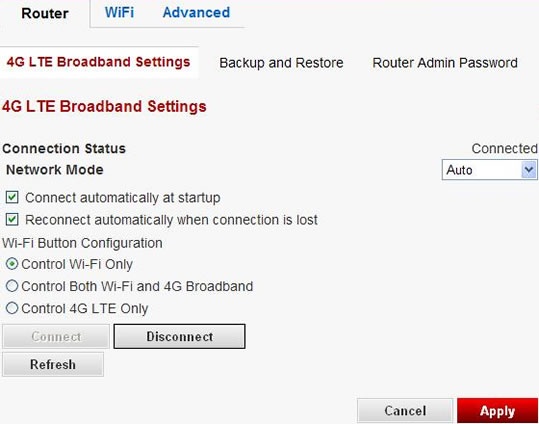This screenshot has height=424, width=539.
Task: Uncheck Connect automatically at startup
Action: point(12,197)
